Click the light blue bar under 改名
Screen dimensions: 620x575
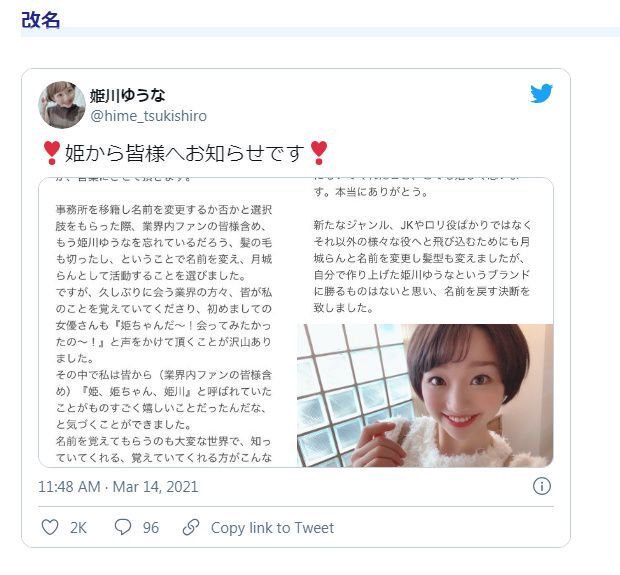[320, 32]
